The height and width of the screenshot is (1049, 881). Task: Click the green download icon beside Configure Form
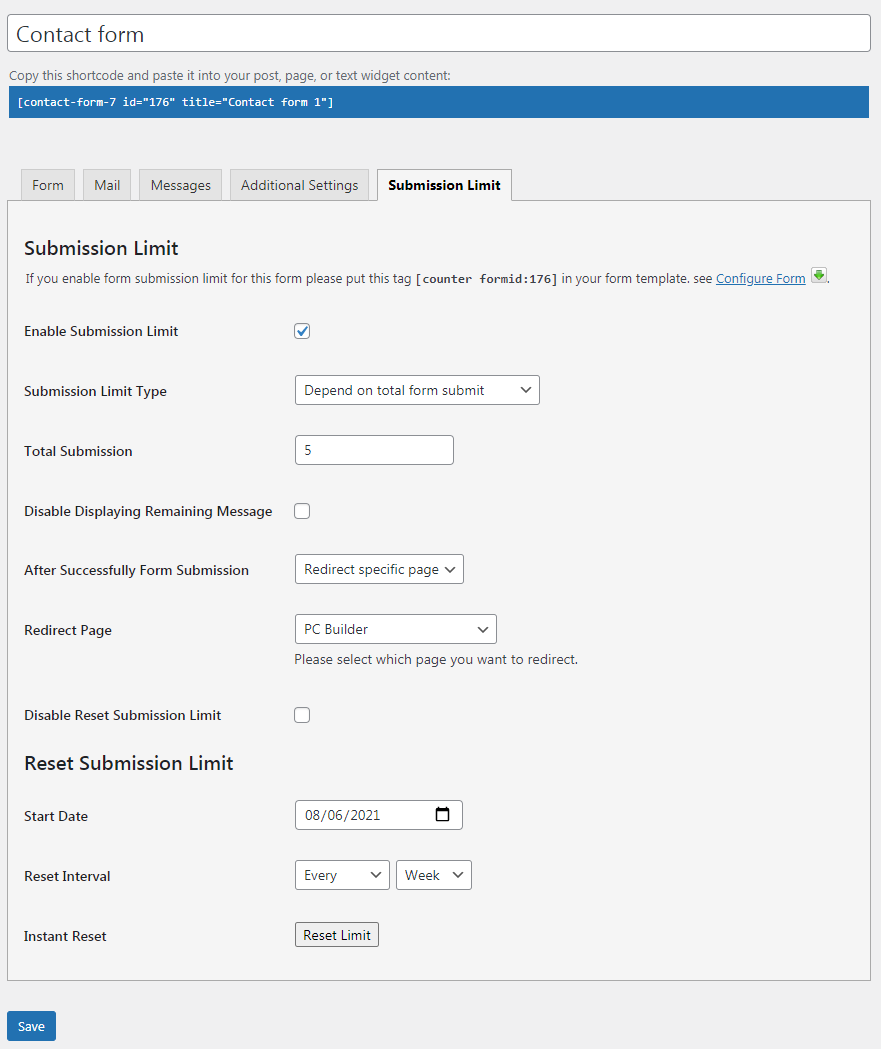click(x=819, y=276)
